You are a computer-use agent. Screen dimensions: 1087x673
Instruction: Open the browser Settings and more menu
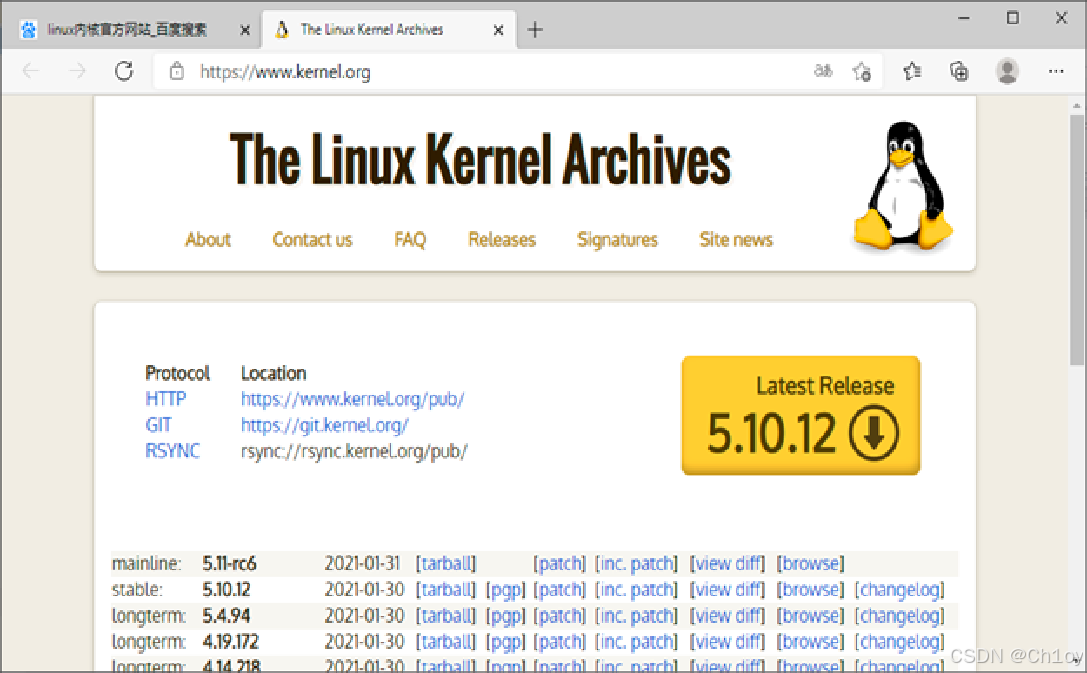coord(1056,71)
